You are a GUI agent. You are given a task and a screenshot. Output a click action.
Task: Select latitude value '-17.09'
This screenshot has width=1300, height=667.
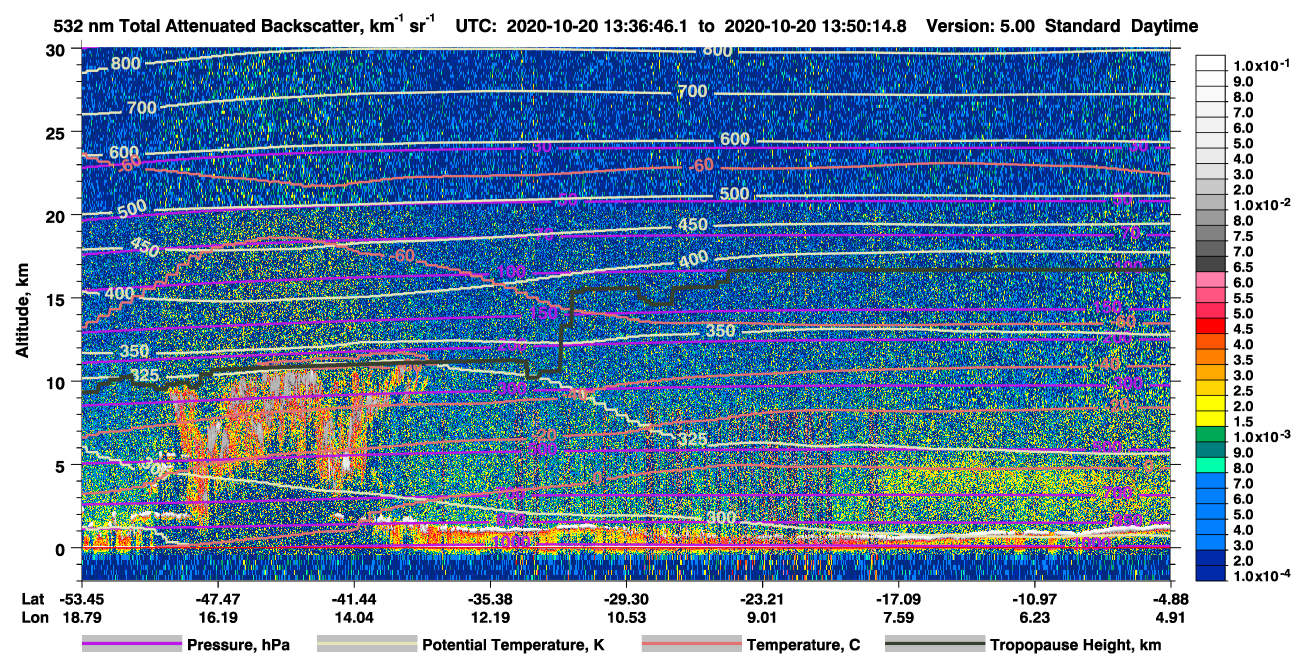coord(898,599)
